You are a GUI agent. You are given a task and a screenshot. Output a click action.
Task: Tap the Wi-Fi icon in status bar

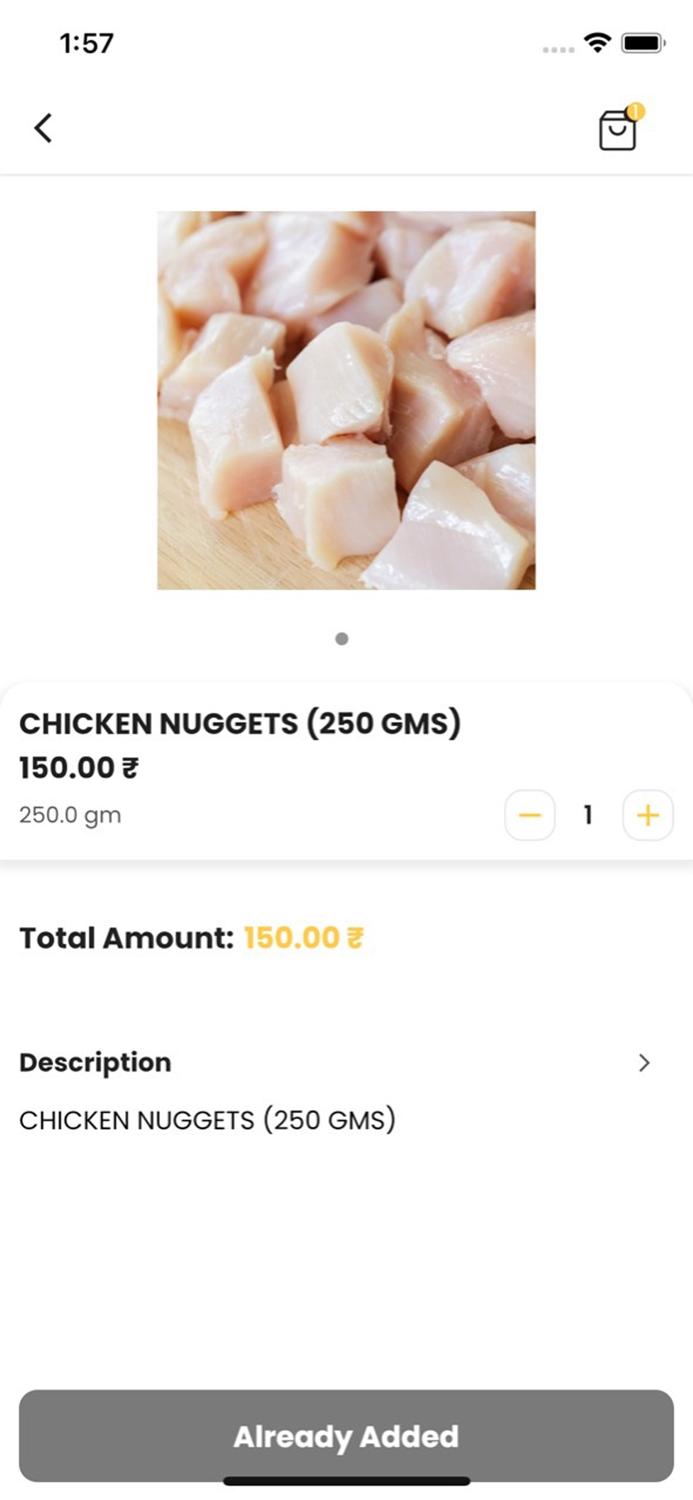pyautogui.click(x=596, y=42)
